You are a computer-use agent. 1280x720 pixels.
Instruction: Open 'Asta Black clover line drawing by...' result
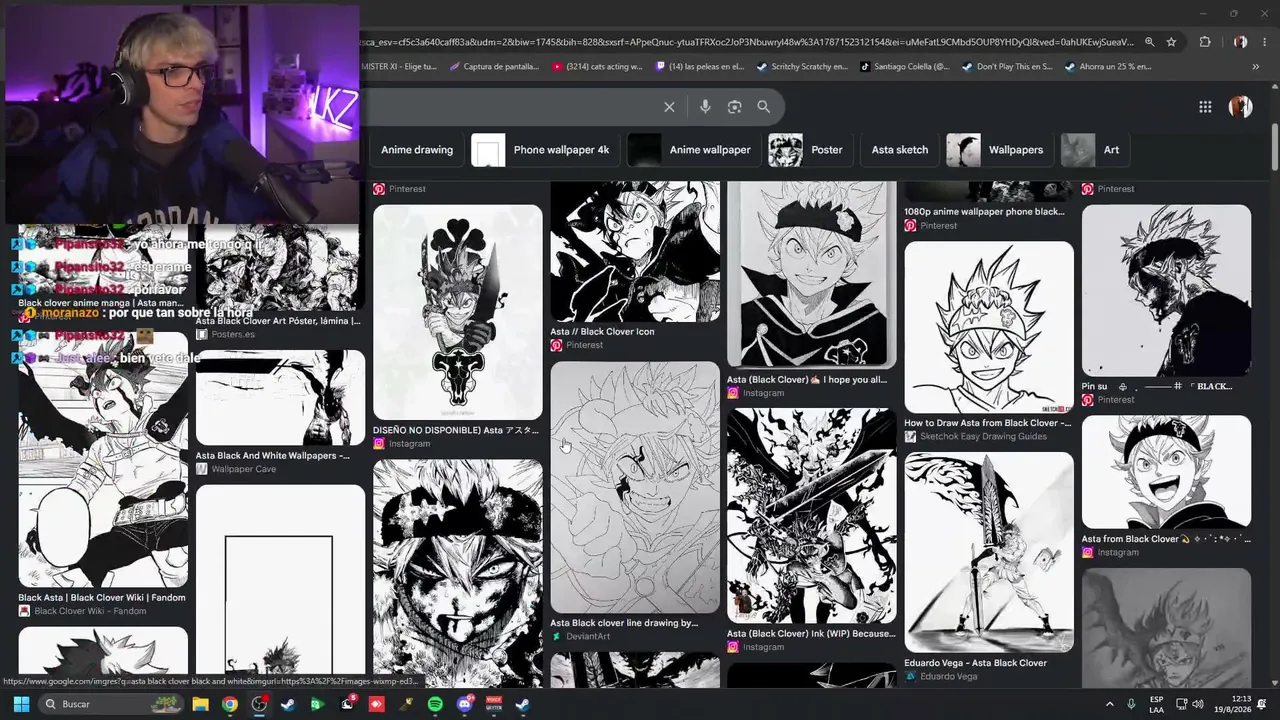(624, 623)
